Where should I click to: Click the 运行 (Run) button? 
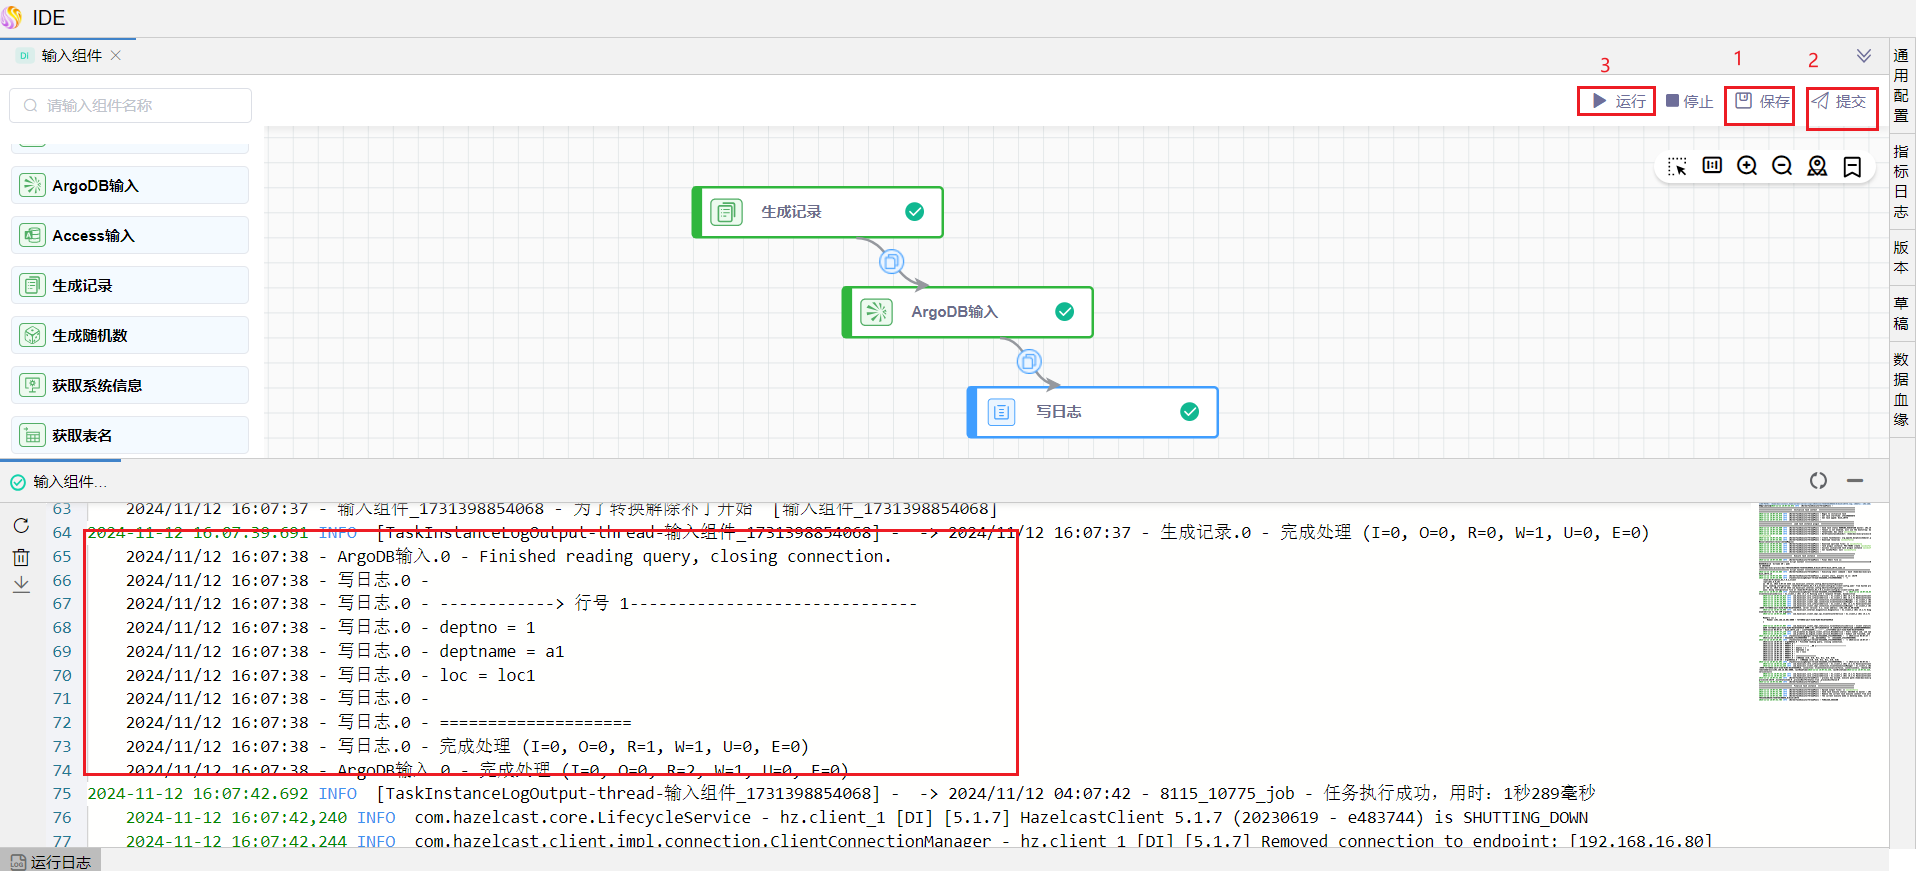pos(1618,101)
